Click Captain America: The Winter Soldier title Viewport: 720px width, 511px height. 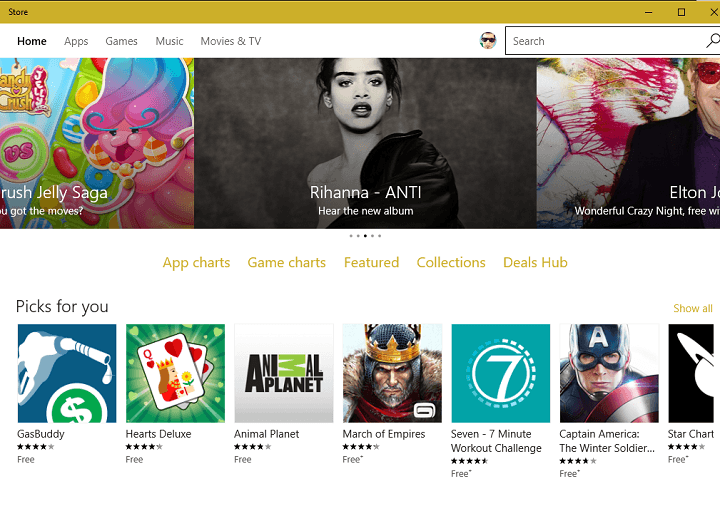pos(607,441)
